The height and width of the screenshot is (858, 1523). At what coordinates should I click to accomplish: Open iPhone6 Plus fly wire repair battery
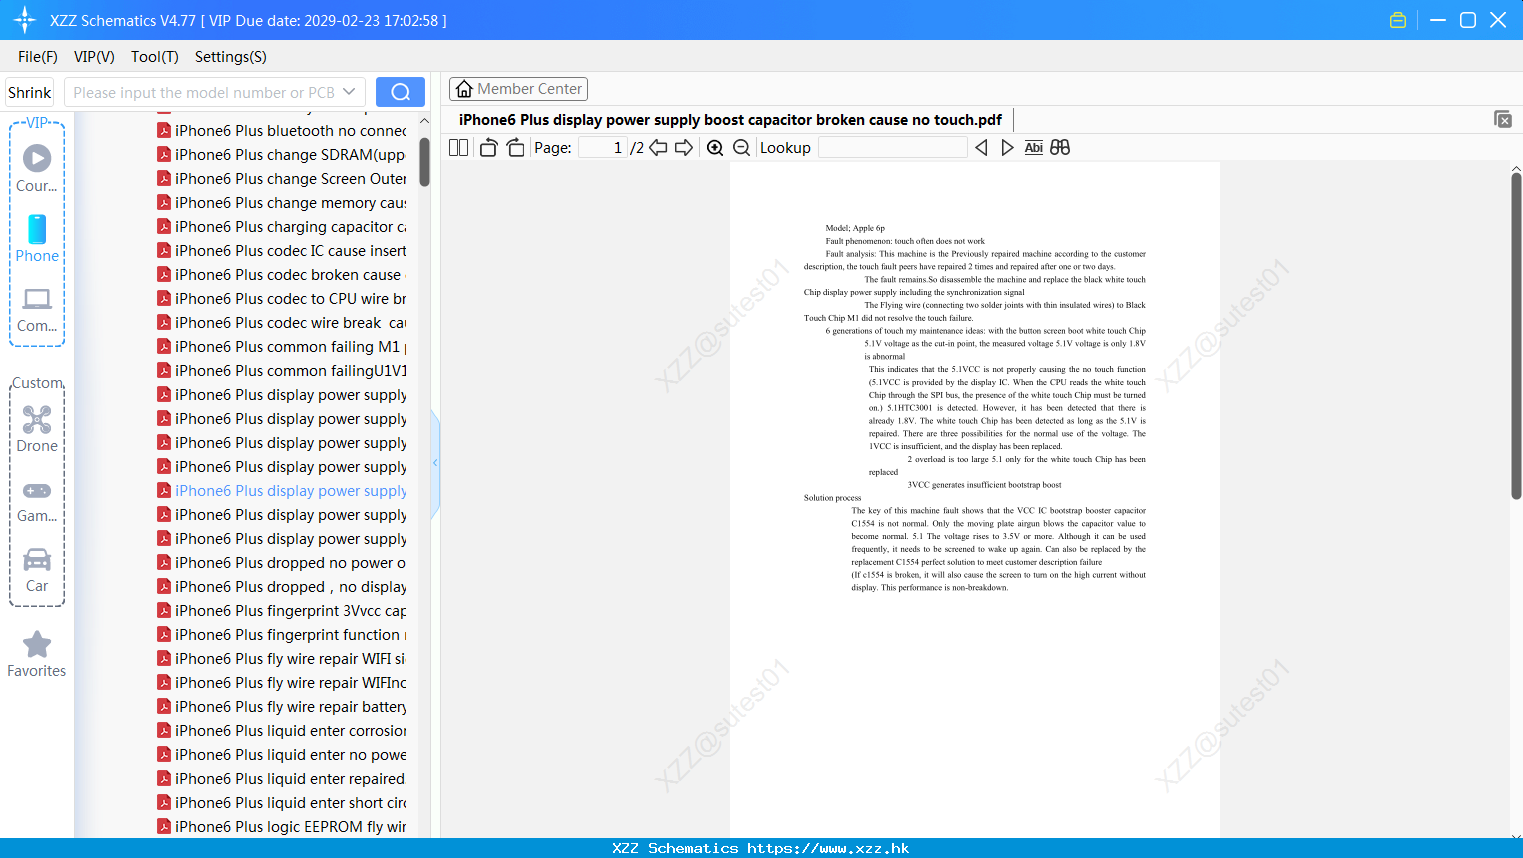tap(282, 707)
